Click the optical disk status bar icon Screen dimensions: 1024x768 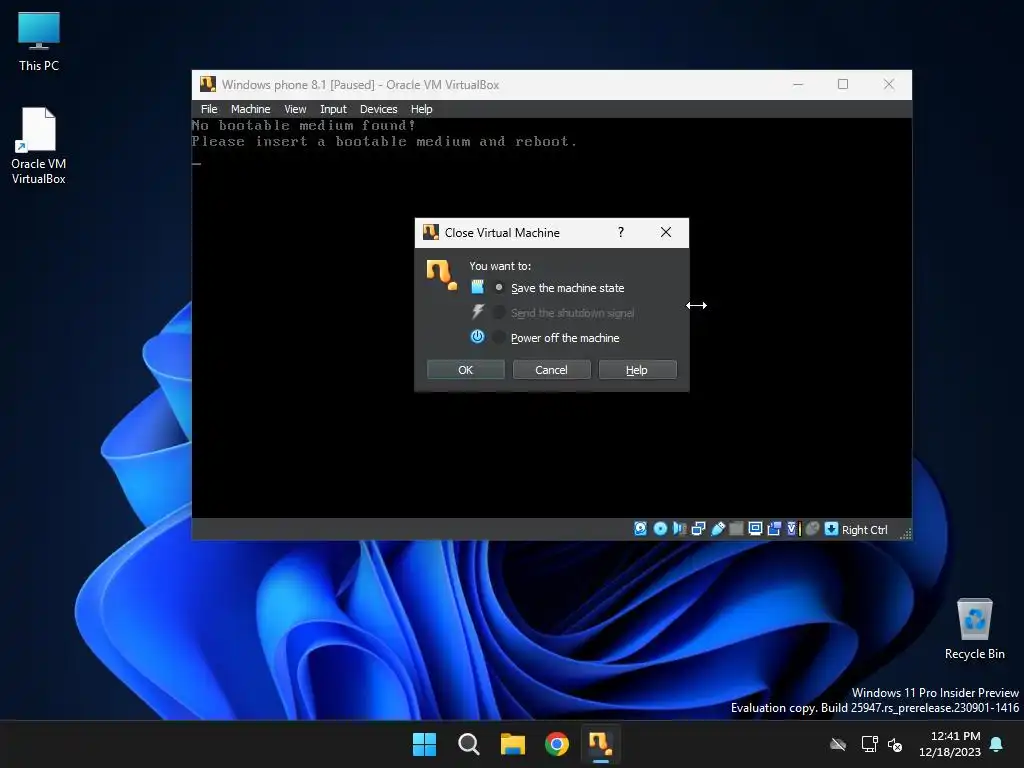660,529
